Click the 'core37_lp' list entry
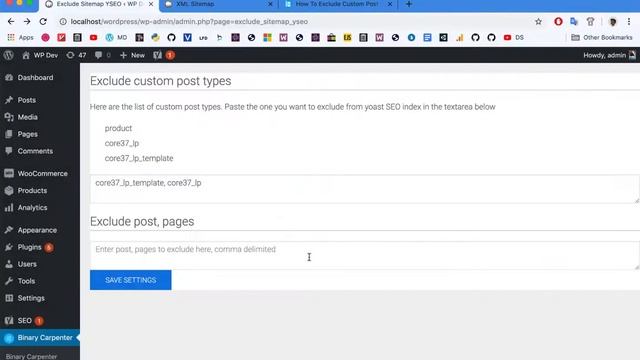This screenshot has width=640, height=360. pyautogui.click(x=122, y=143)
